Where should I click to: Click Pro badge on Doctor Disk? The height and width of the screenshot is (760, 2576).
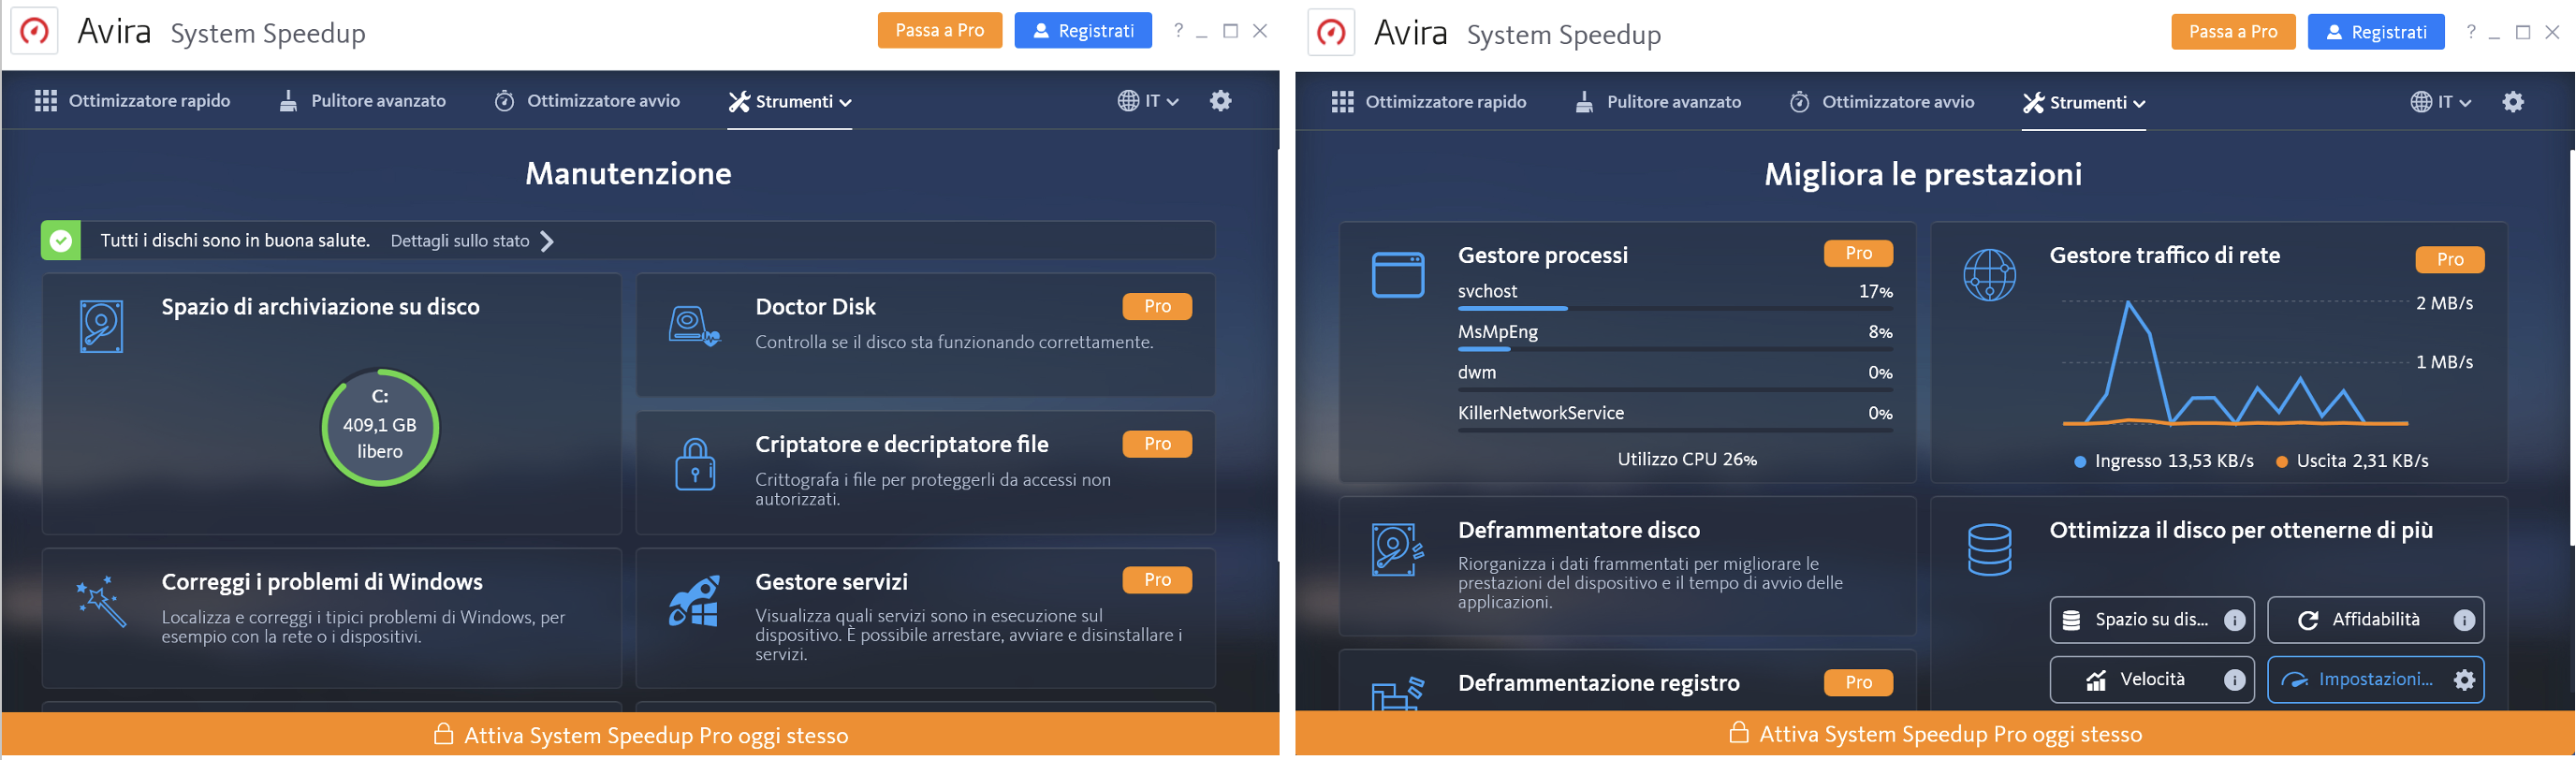click(1157, 306)
